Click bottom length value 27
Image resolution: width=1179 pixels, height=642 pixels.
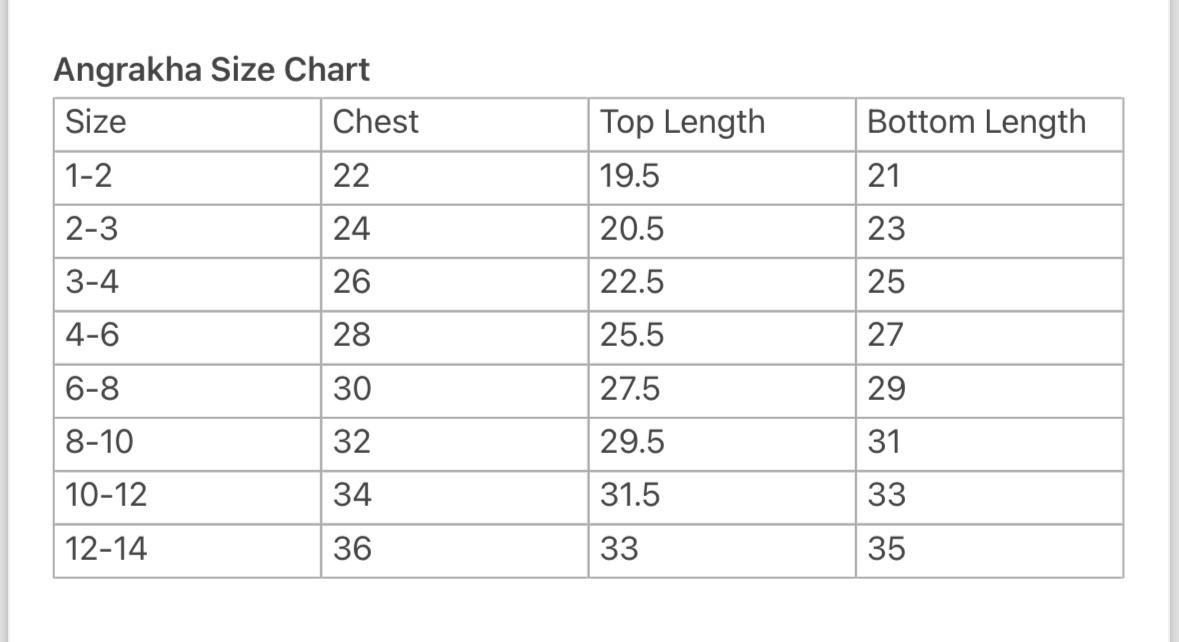[x=886, y=335]
